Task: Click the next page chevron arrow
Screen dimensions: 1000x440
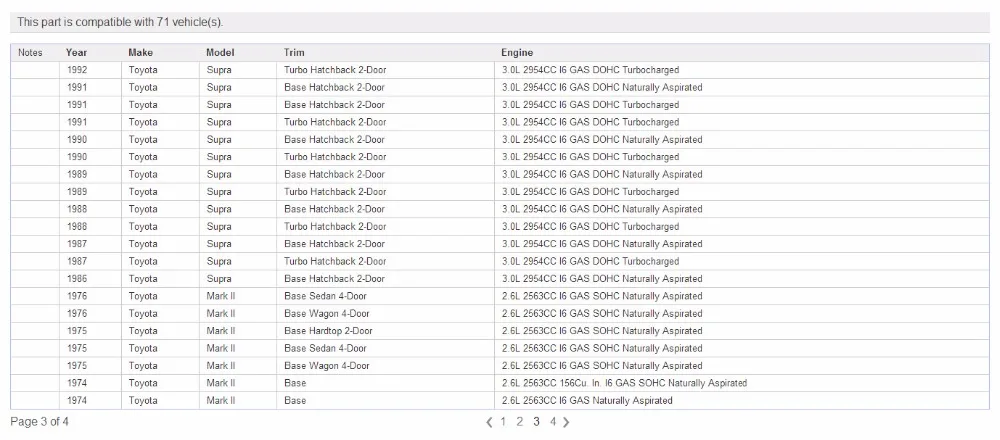Action: coord(566,422)
